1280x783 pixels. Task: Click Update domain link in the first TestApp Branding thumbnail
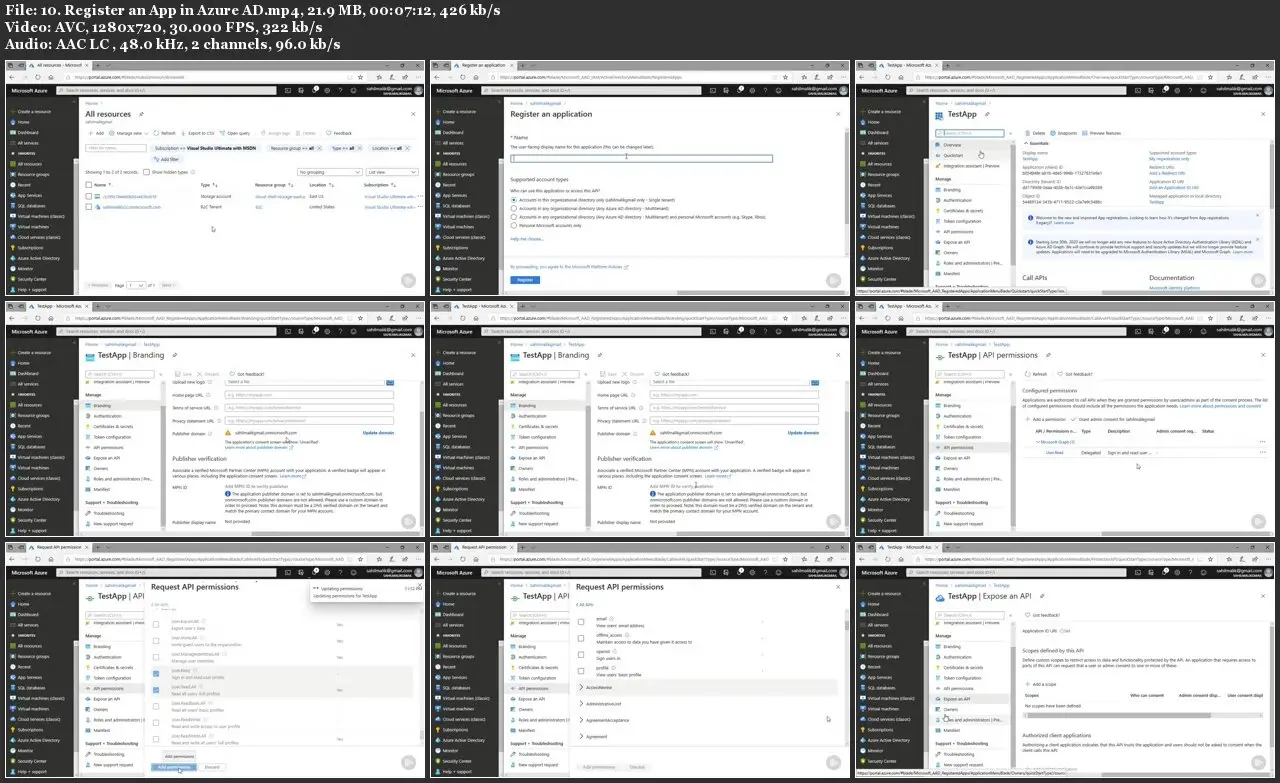tap(379, 432)
